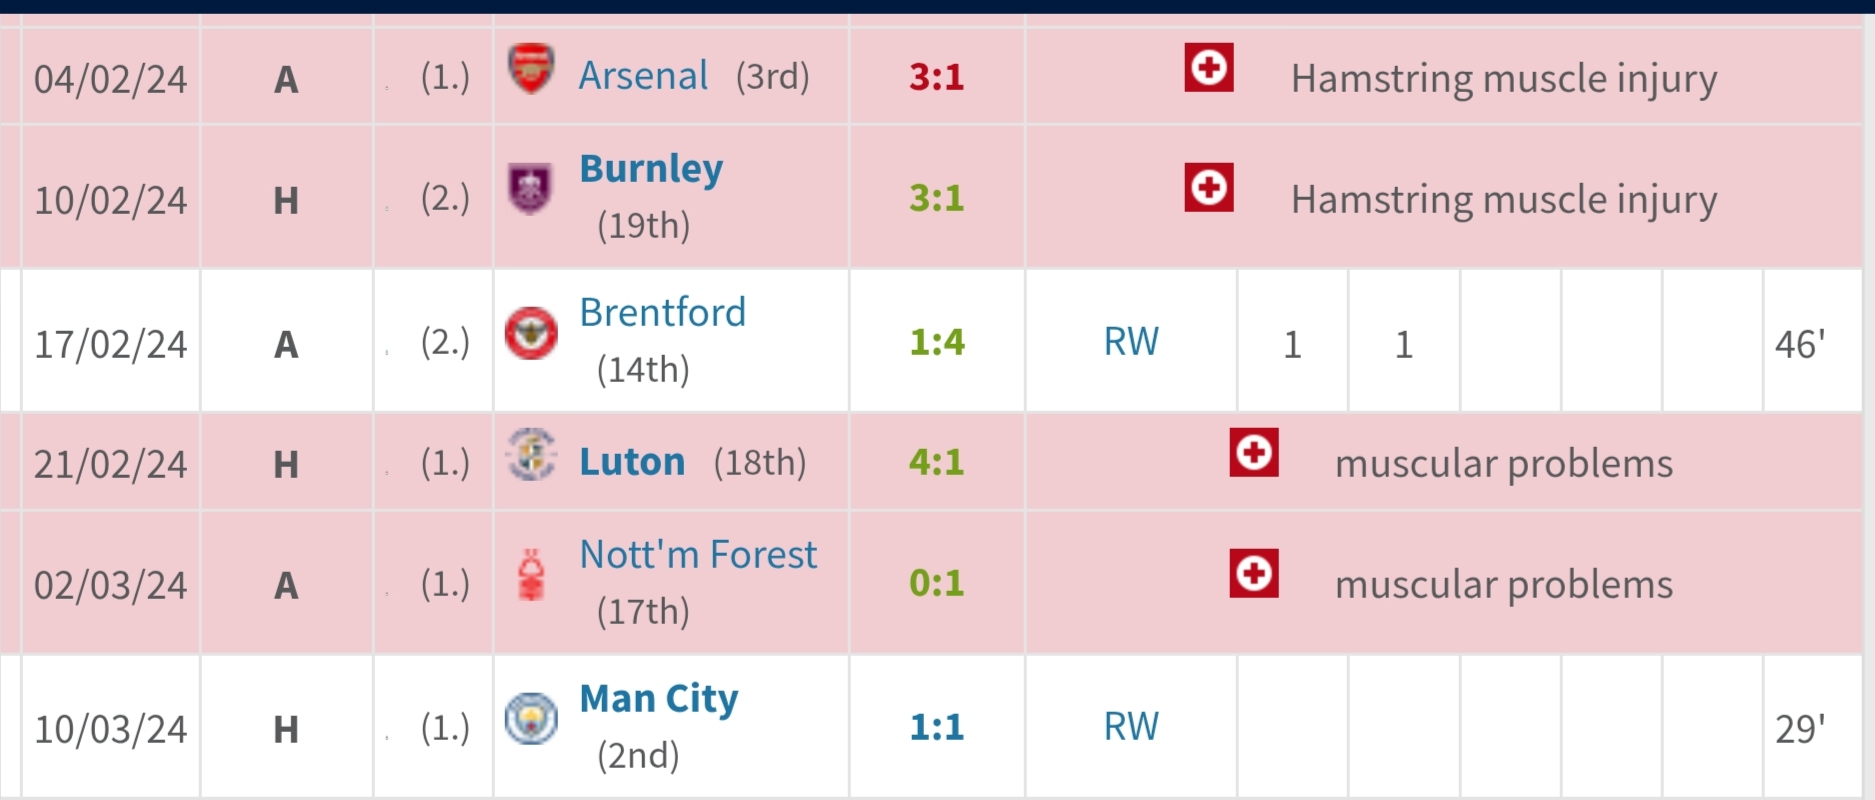This screenshot has width=1875, height=800.
Task: Open the Man City team link
Action: [x=659, y=699]
